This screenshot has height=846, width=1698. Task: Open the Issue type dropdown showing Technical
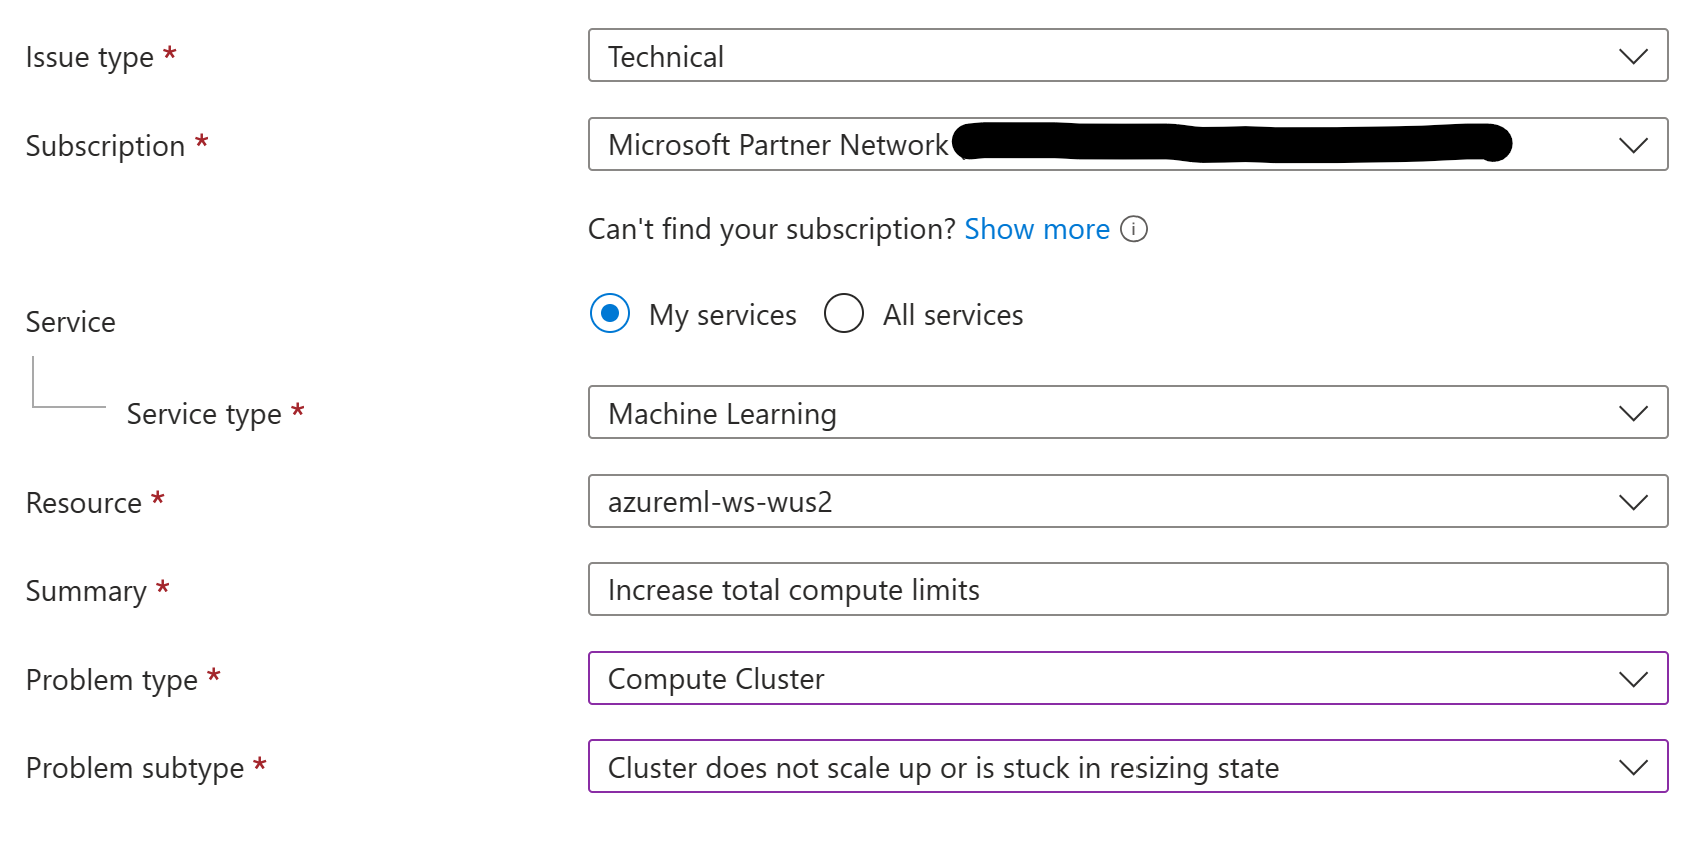(1128, 56)
